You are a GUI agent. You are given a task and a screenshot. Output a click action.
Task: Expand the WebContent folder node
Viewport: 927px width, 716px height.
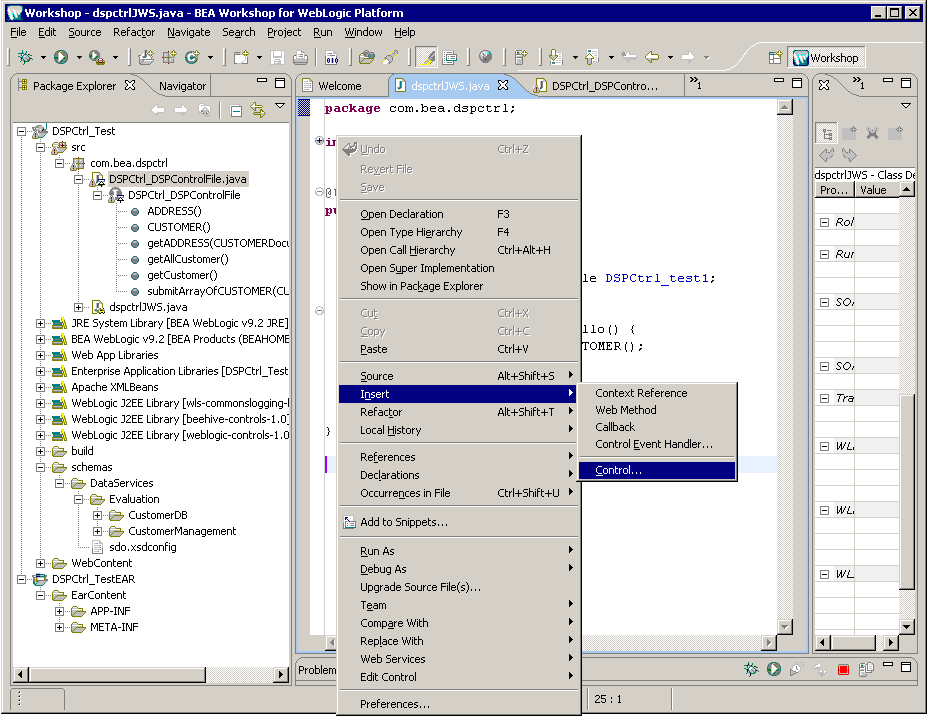(40, 563)
